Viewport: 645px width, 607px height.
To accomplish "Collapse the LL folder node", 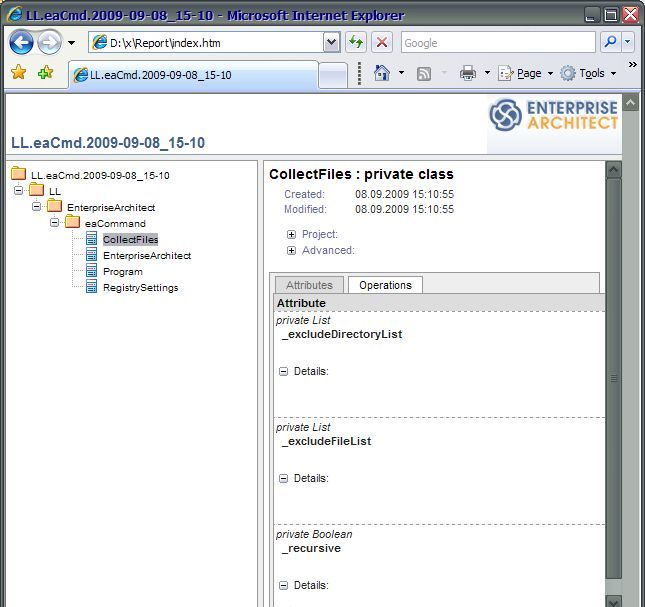I will [18, 190].
